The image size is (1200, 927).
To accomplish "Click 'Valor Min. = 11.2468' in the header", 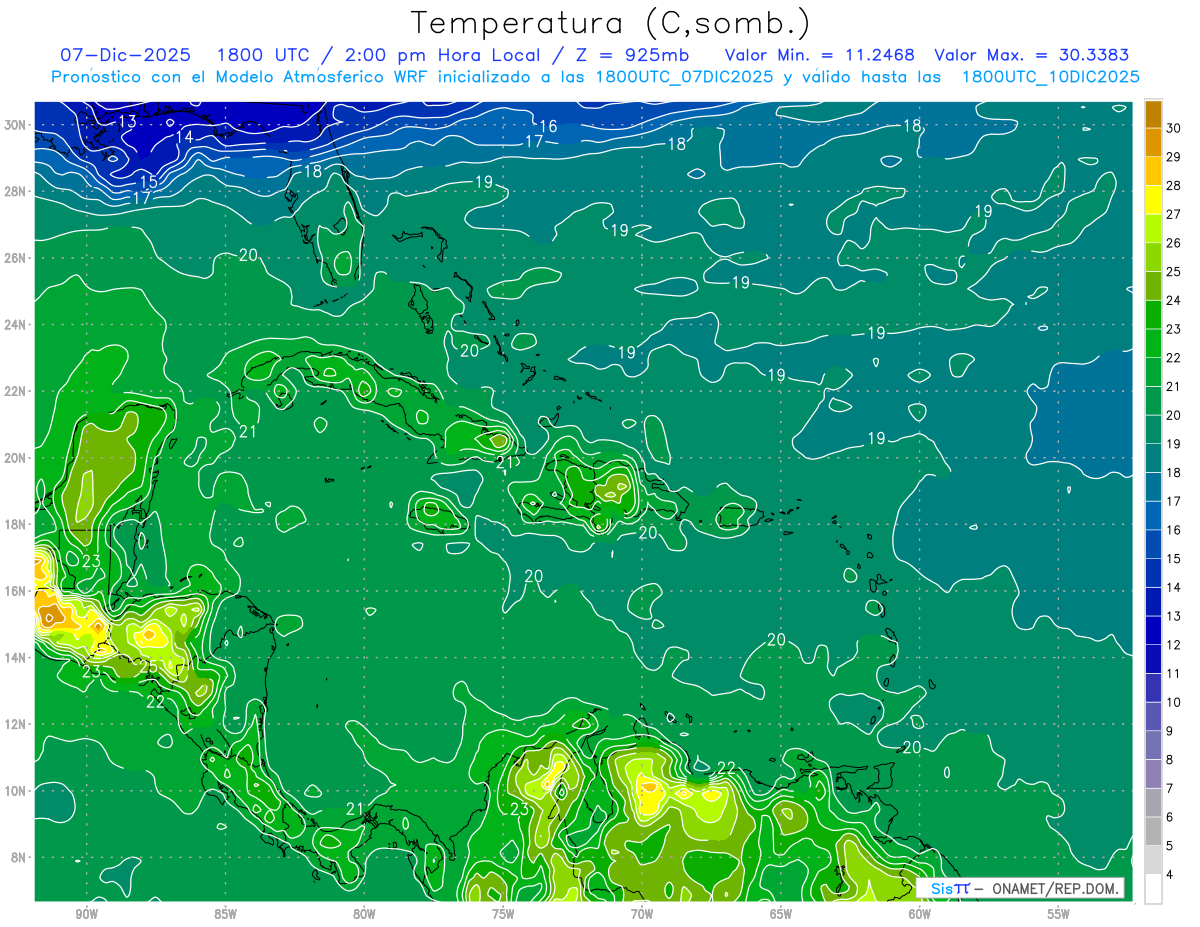I will click(820, 55).
